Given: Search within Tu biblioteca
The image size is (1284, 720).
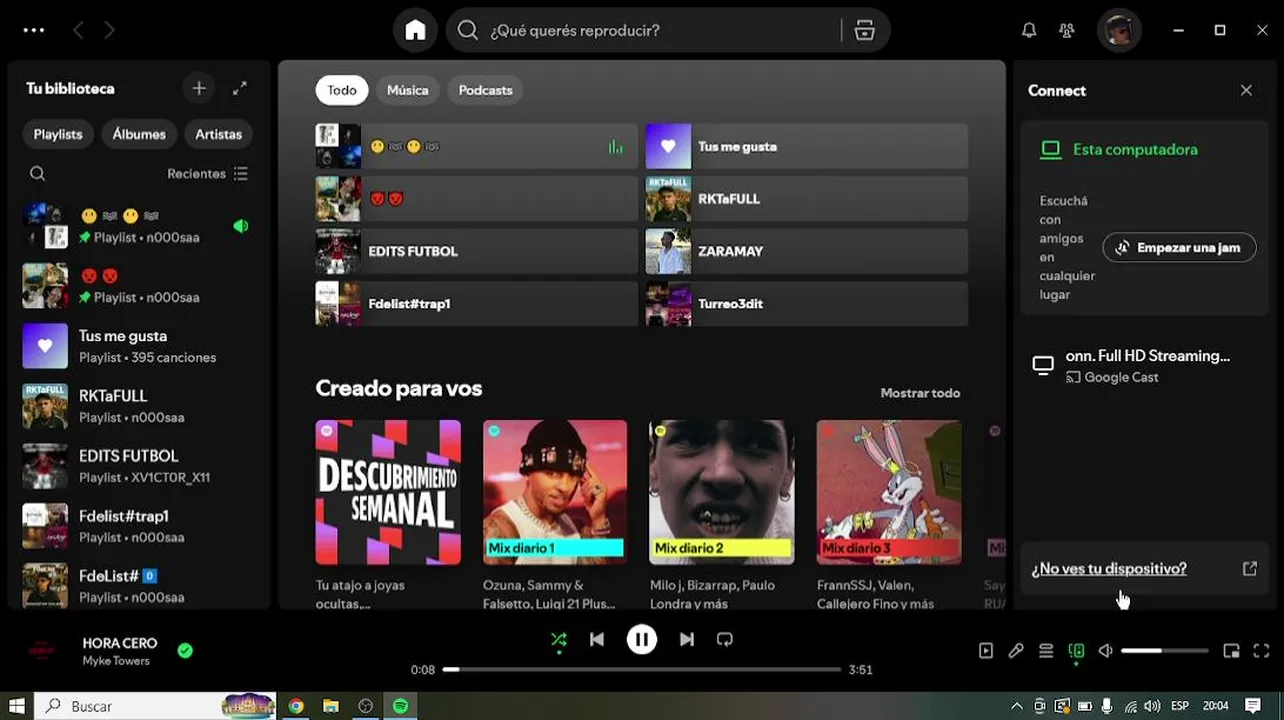Looking at the screenshot, I should (x=37, y=173).
